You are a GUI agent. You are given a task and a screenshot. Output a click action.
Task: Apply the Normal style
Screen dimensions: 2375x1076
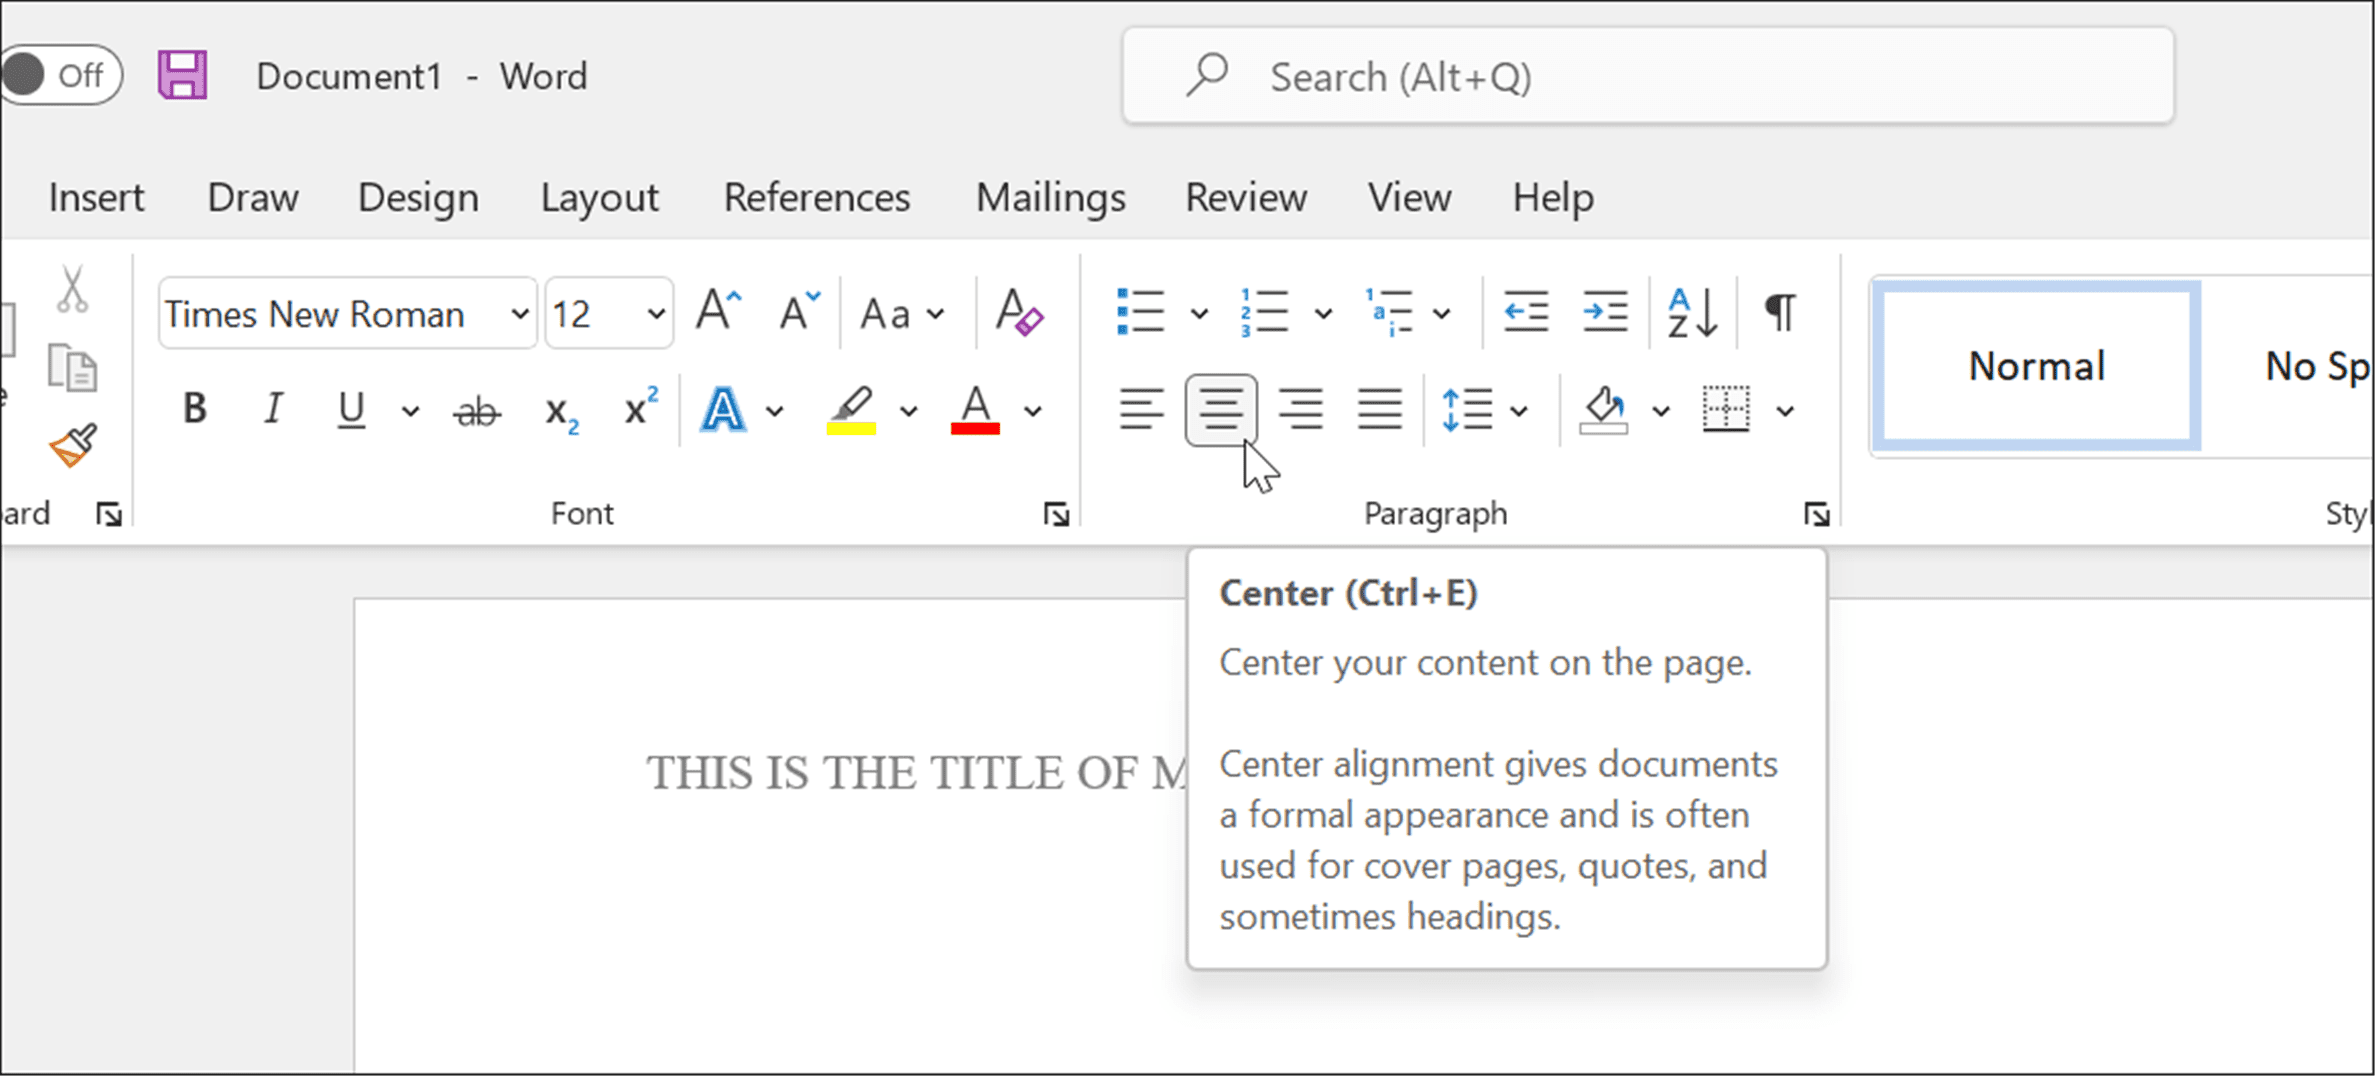coord(2036,365)
